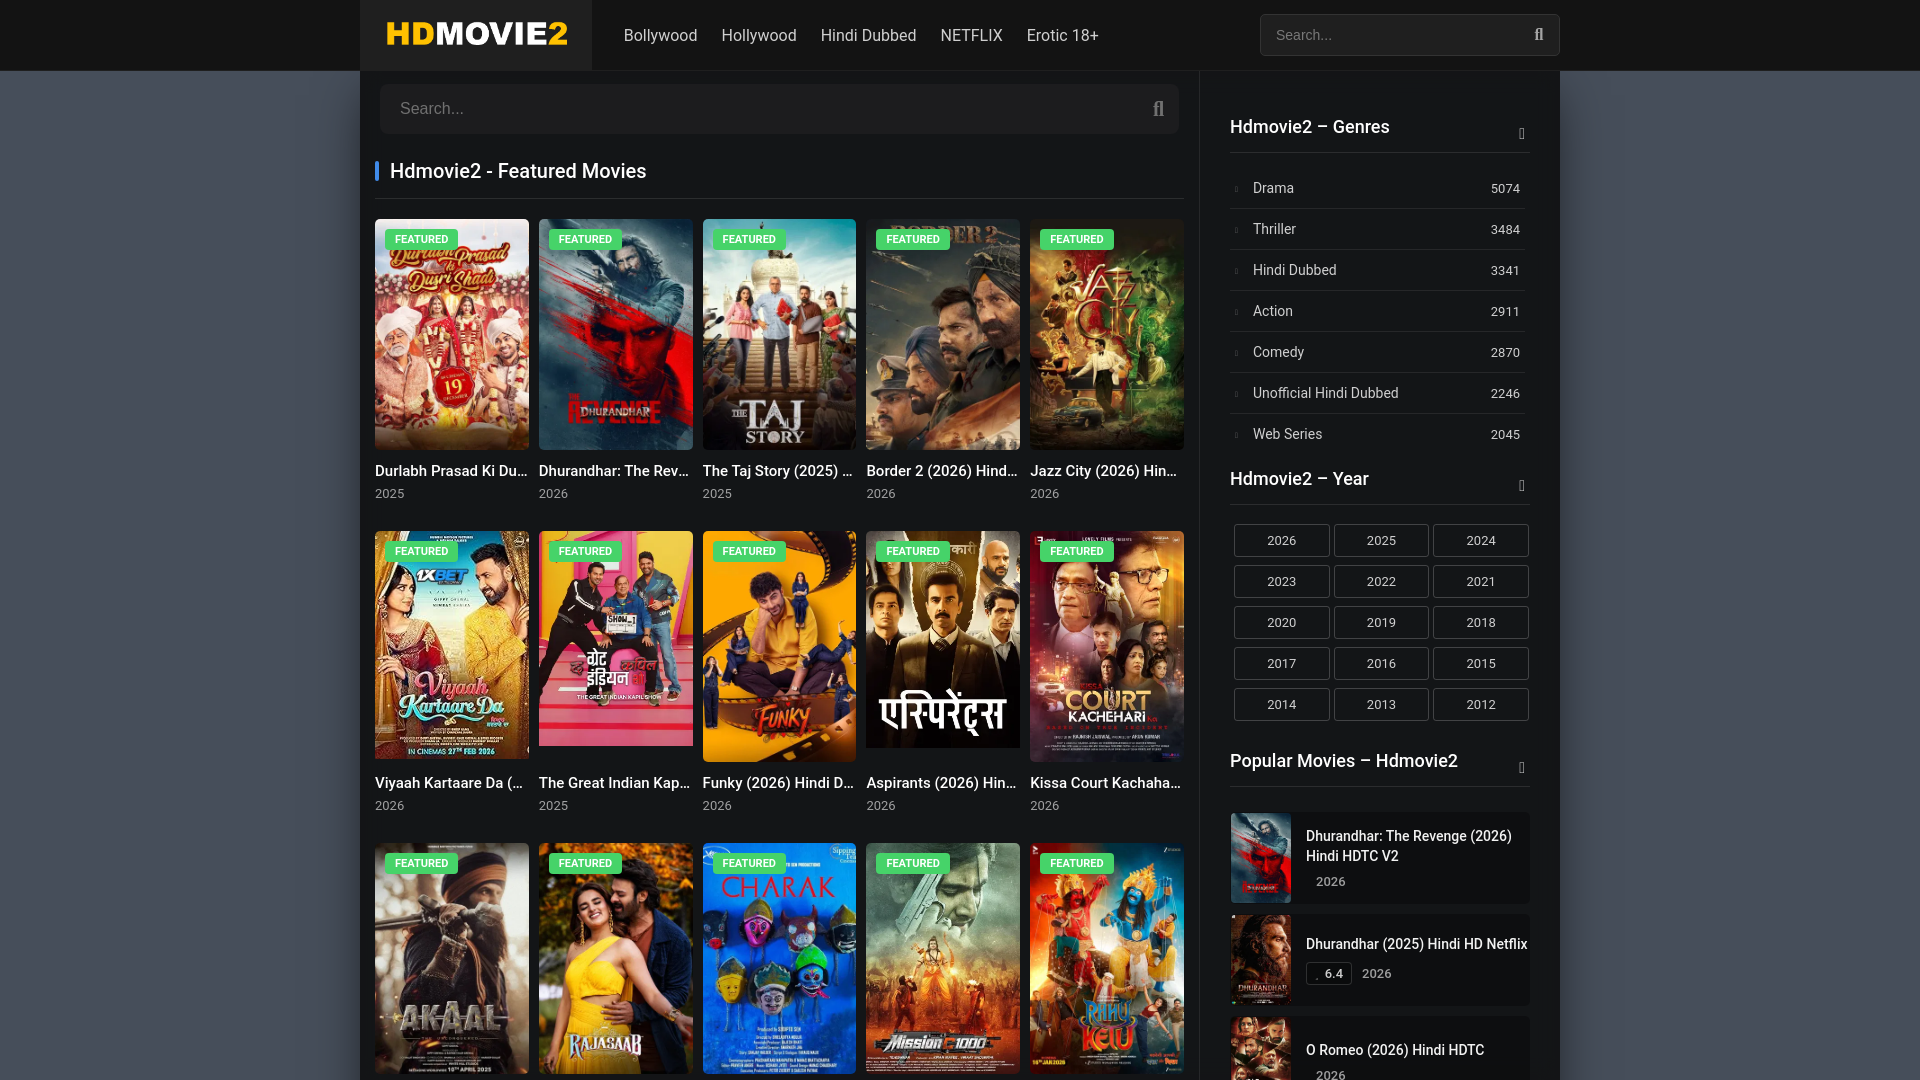
Task: Open the NETFLIX menu
Action: coord(971,35)
